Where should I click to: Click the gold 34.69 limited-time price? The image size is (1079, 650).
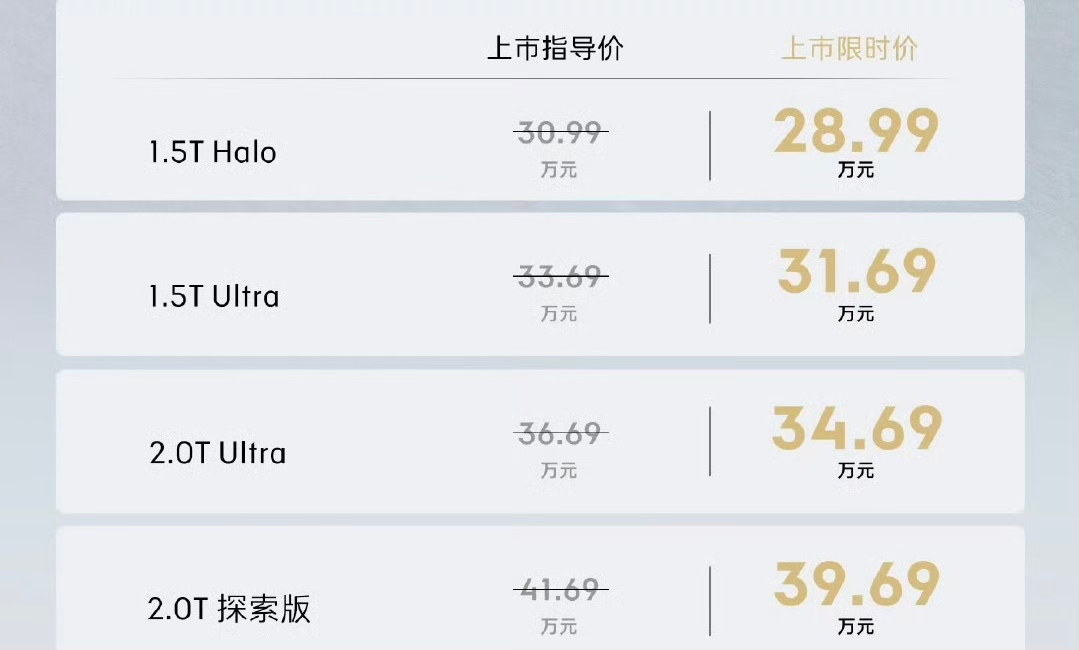857,428
